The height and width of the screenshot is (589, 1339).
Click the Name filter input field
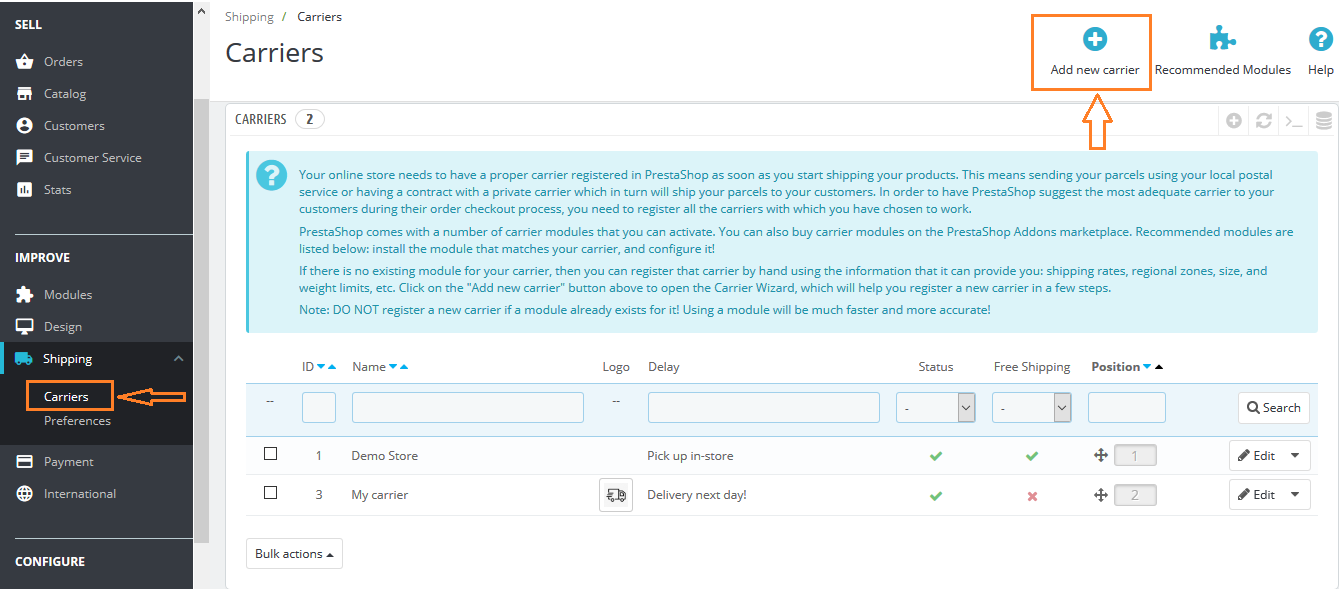coord(467,408)
